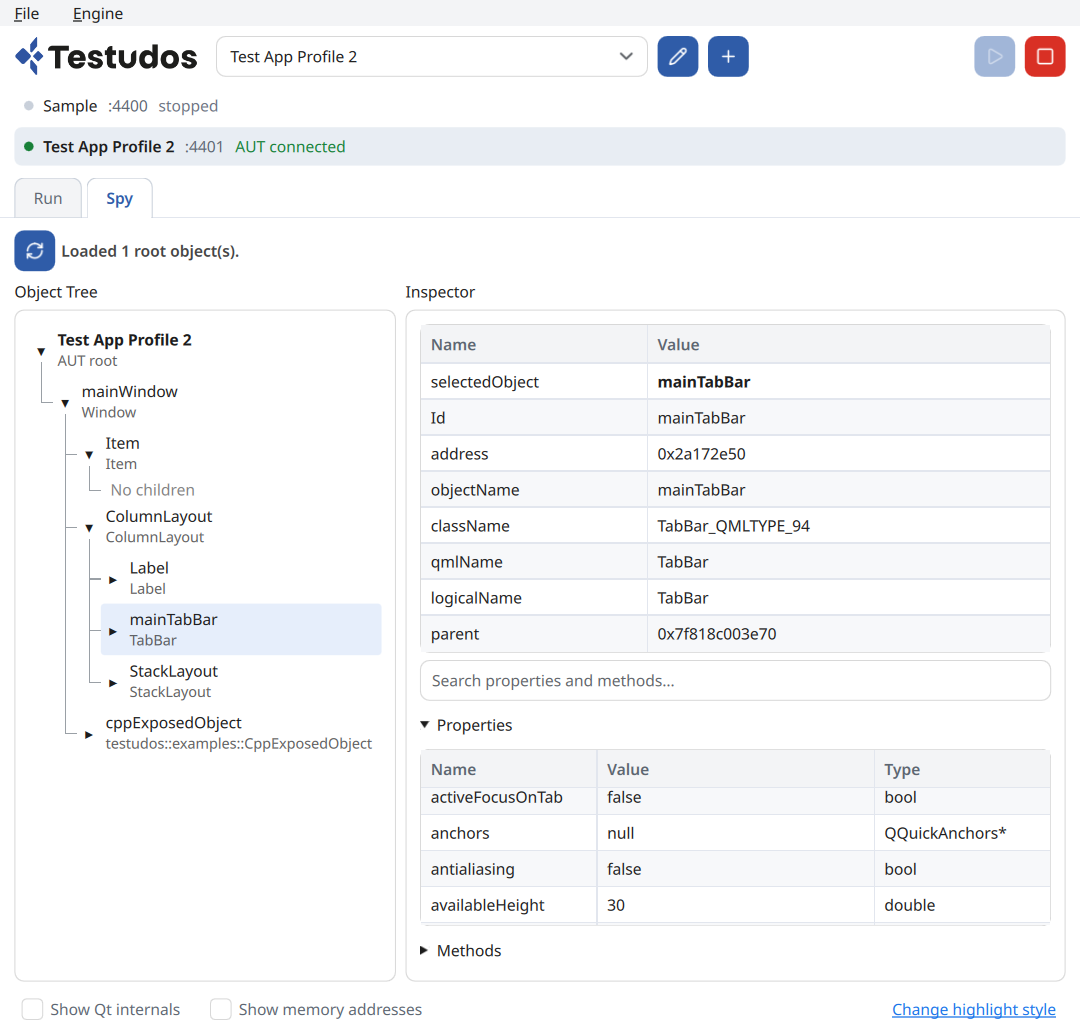The height and width of the screenshot is (1032, 1080).
Task: Click the QQuickAnchors* type cell
Action: [x=962, y=833]
